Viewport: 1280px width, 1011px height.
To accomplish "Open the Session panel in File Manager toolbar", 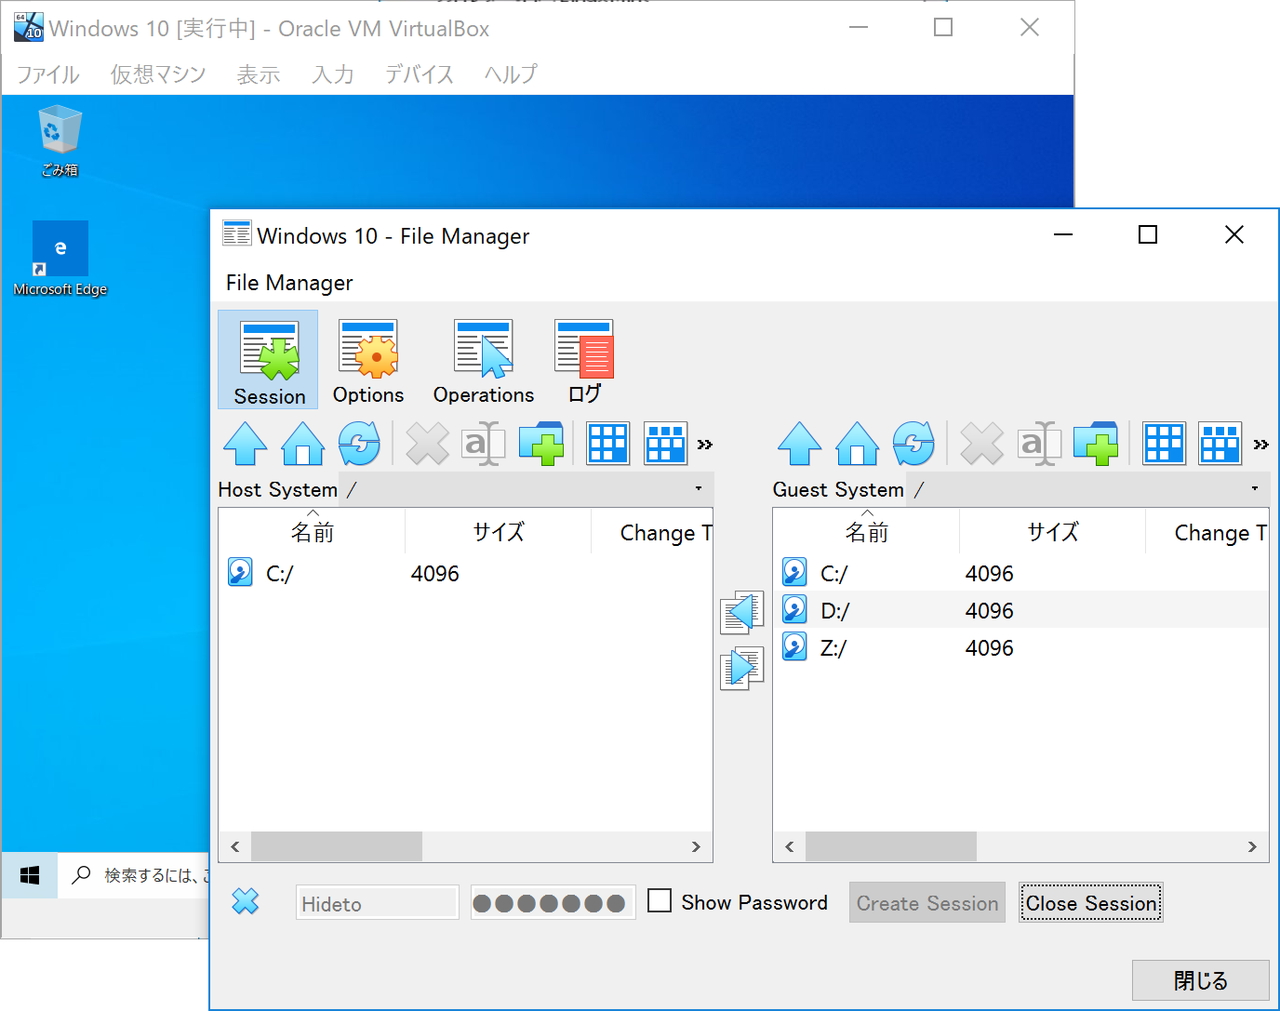I will point(268,360).
